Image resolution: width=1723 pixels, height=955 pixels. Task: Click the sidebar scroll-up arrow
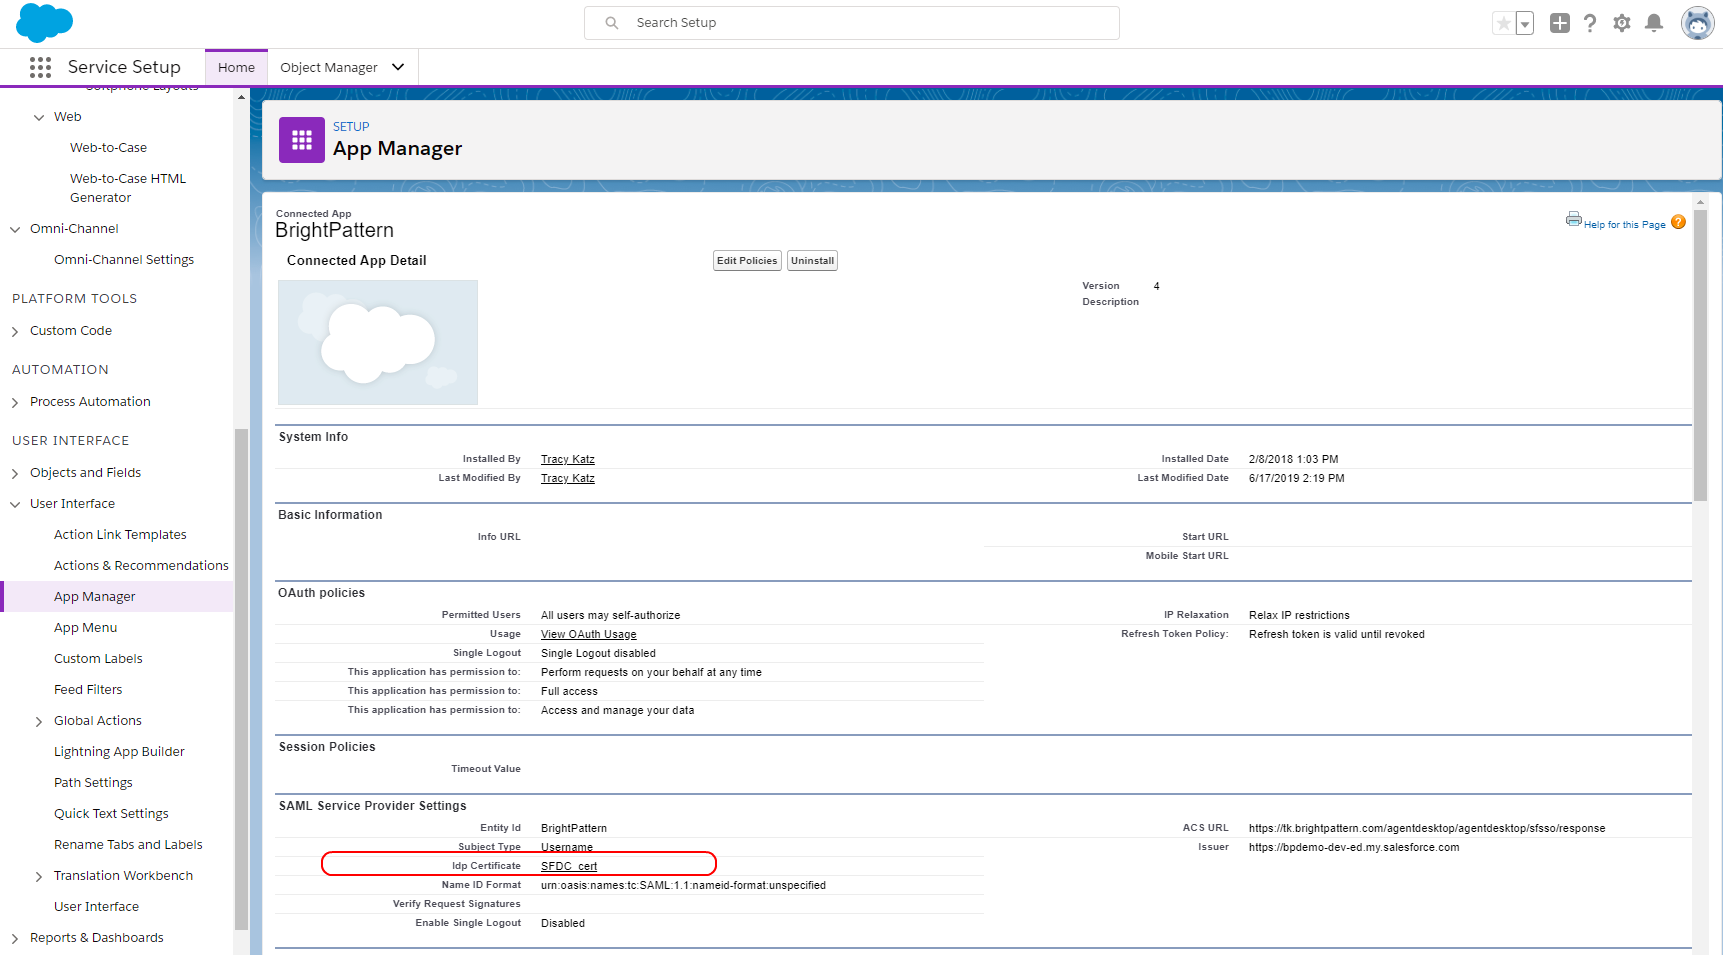click(241, 97)
